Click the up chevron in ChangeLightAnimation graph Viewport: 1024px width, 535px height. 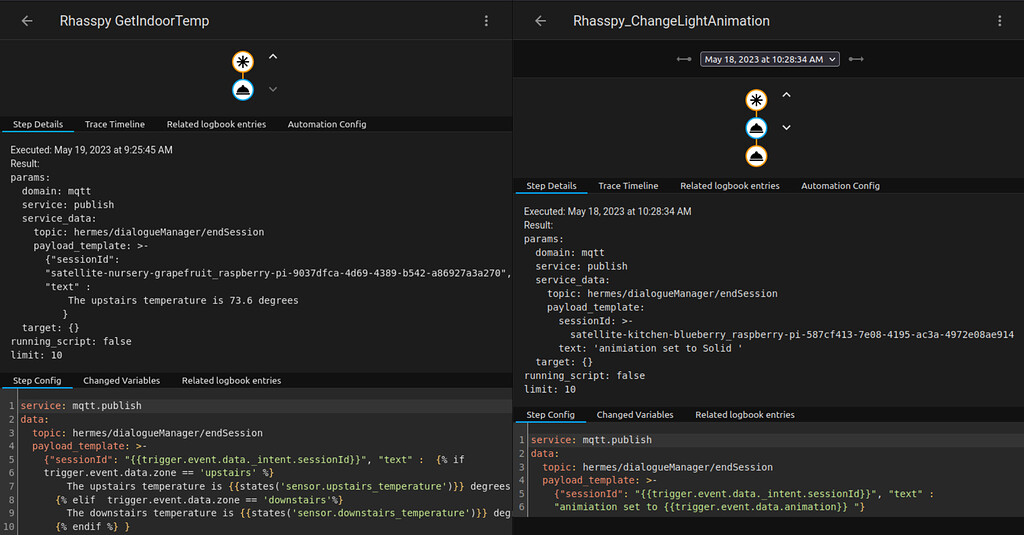tap(786, 95)
